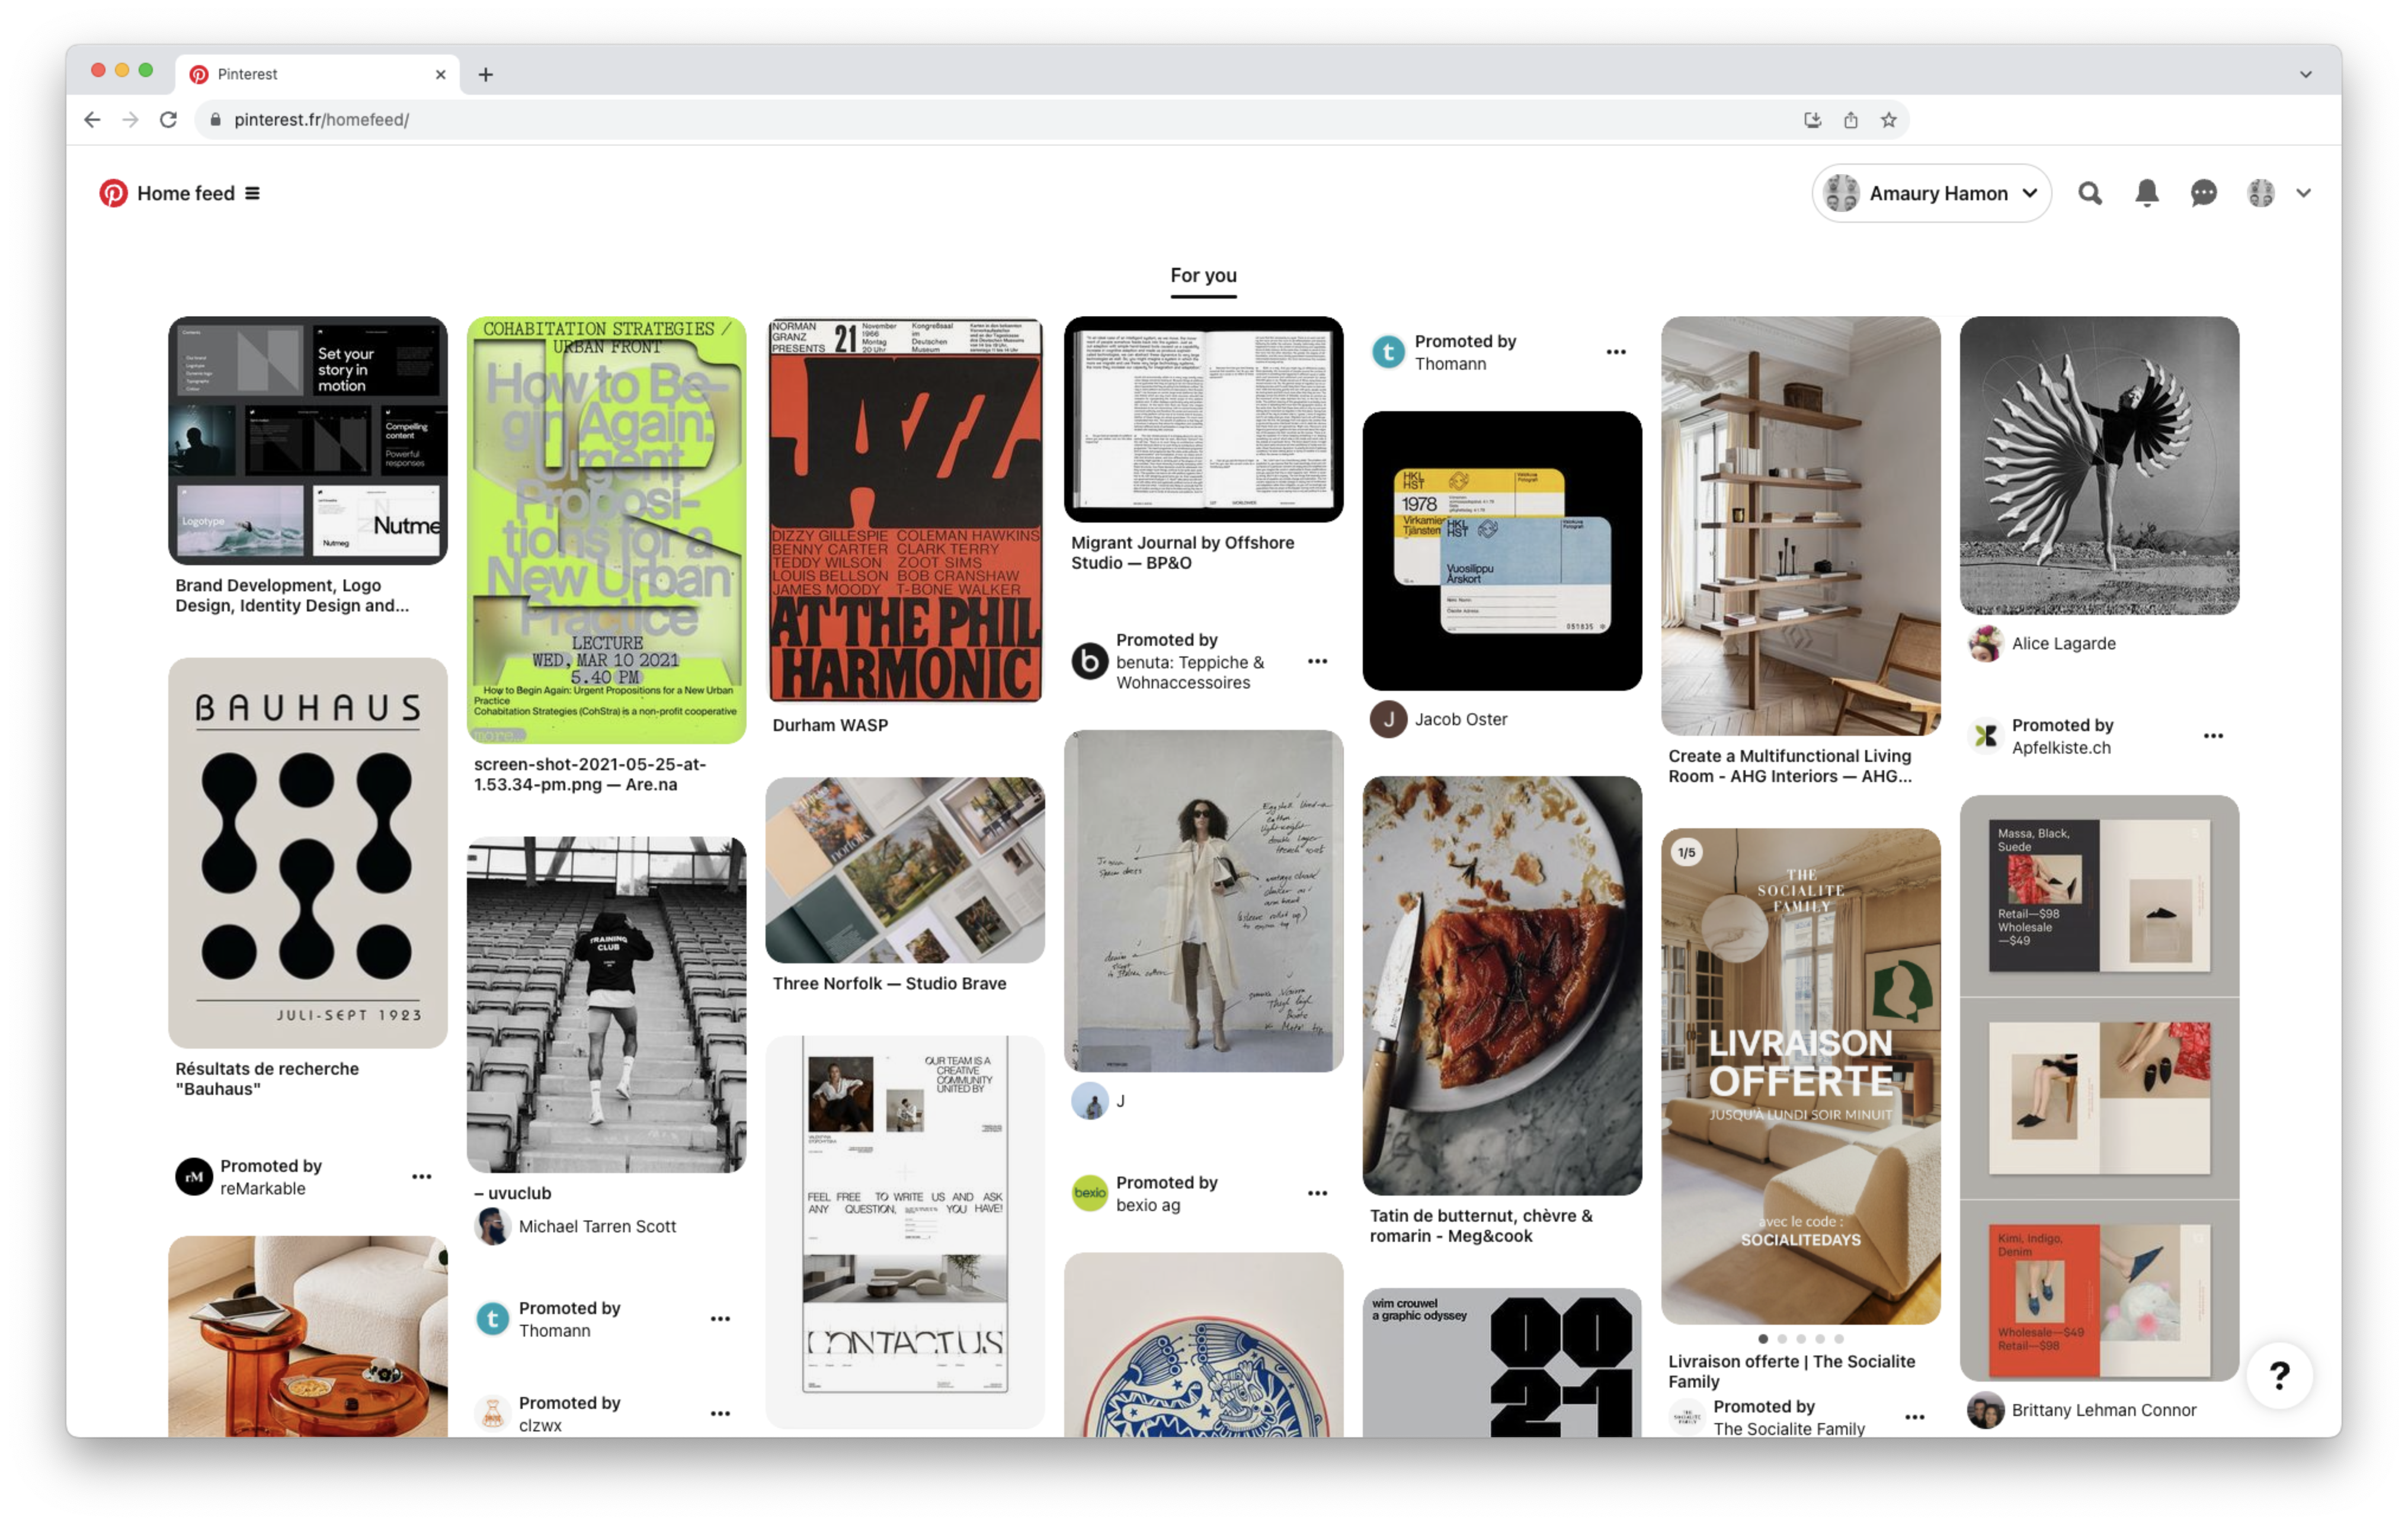Viewport: 2408px width, 1525px height.
Task: Reload the page
Action: click(x=168, y=120)
